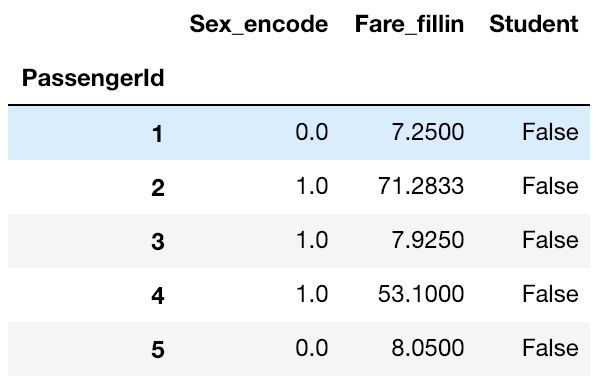Select the row with PassengerId 3
The height and width of the screenshot is (390, 612).
pos(299,240)
